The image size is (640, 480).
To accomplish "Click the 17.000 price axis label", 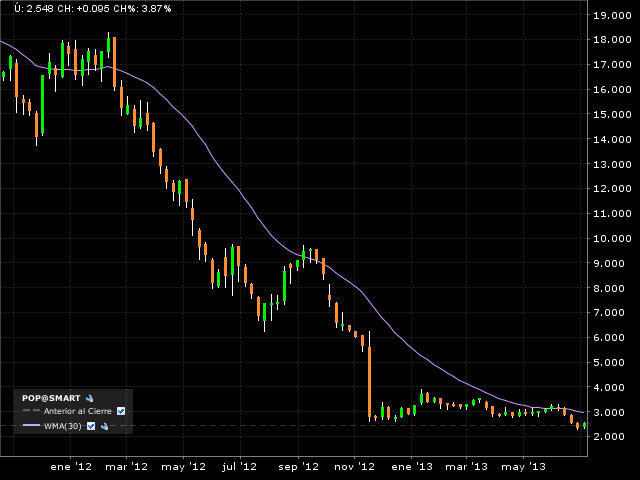I will [x=612, y=64].
